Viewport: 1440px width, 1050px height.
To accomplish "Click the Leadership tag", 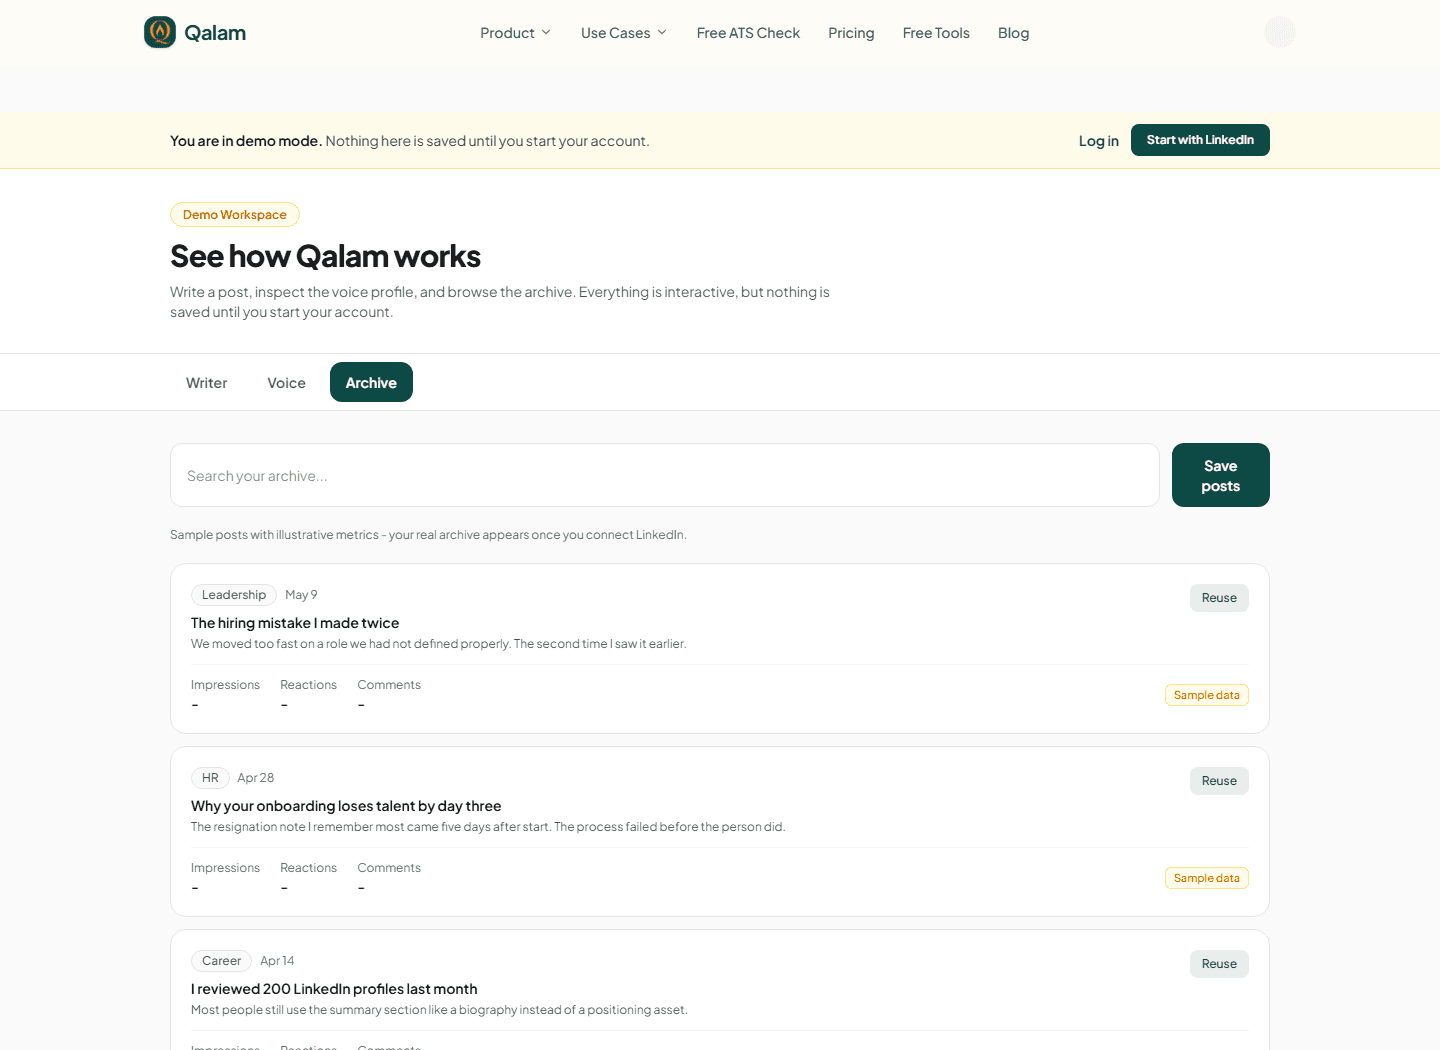I will tap(234, 595).
